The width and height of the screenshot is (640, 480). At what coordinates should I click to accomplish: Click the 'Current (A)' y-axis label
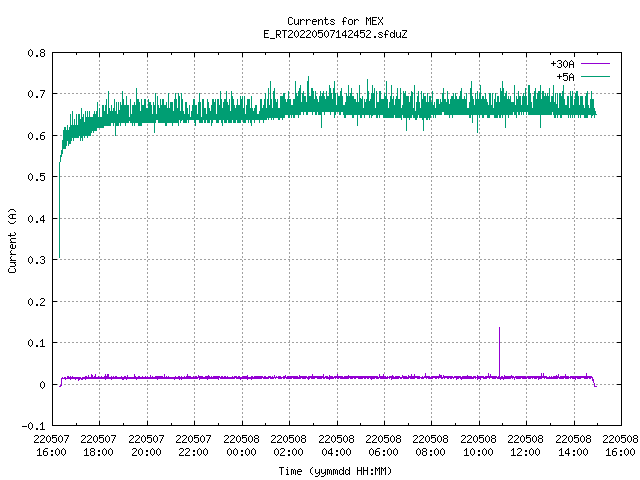pos(12,241)
